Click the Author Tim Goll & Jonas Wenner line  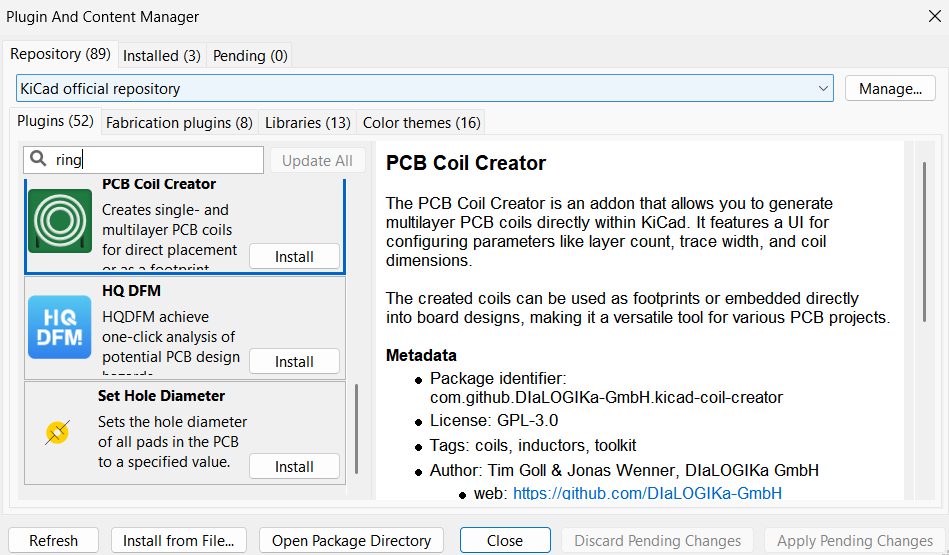[x=624, y=470]
